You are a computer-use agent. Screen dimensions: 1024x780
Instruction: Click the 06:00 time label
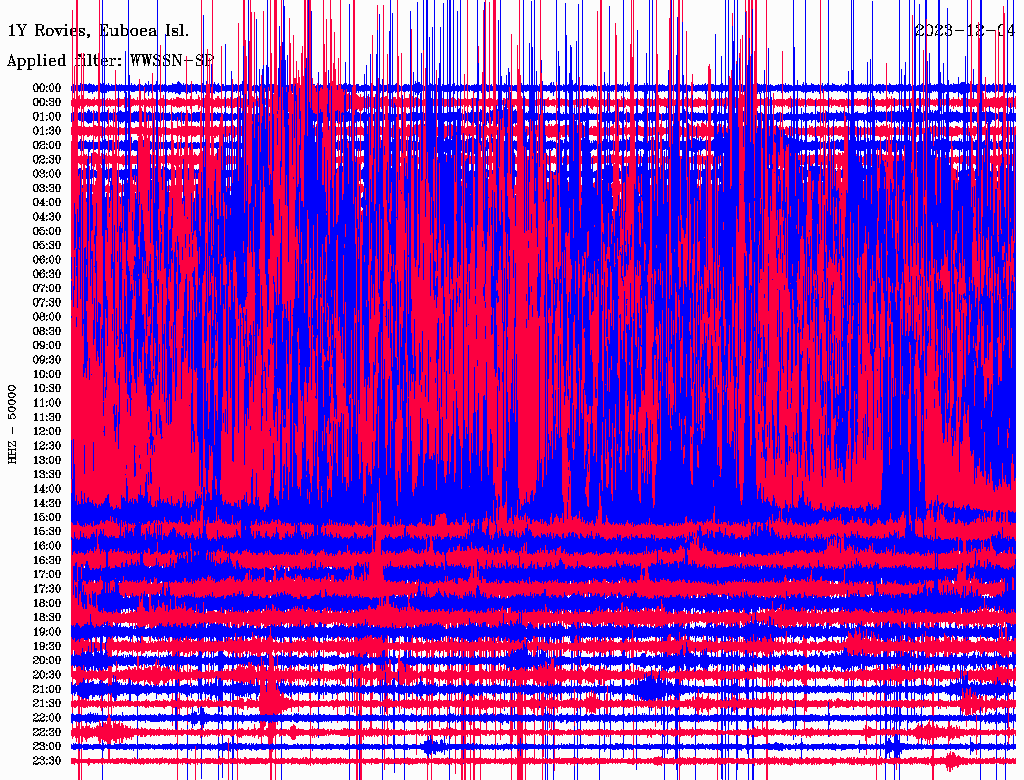48,260
